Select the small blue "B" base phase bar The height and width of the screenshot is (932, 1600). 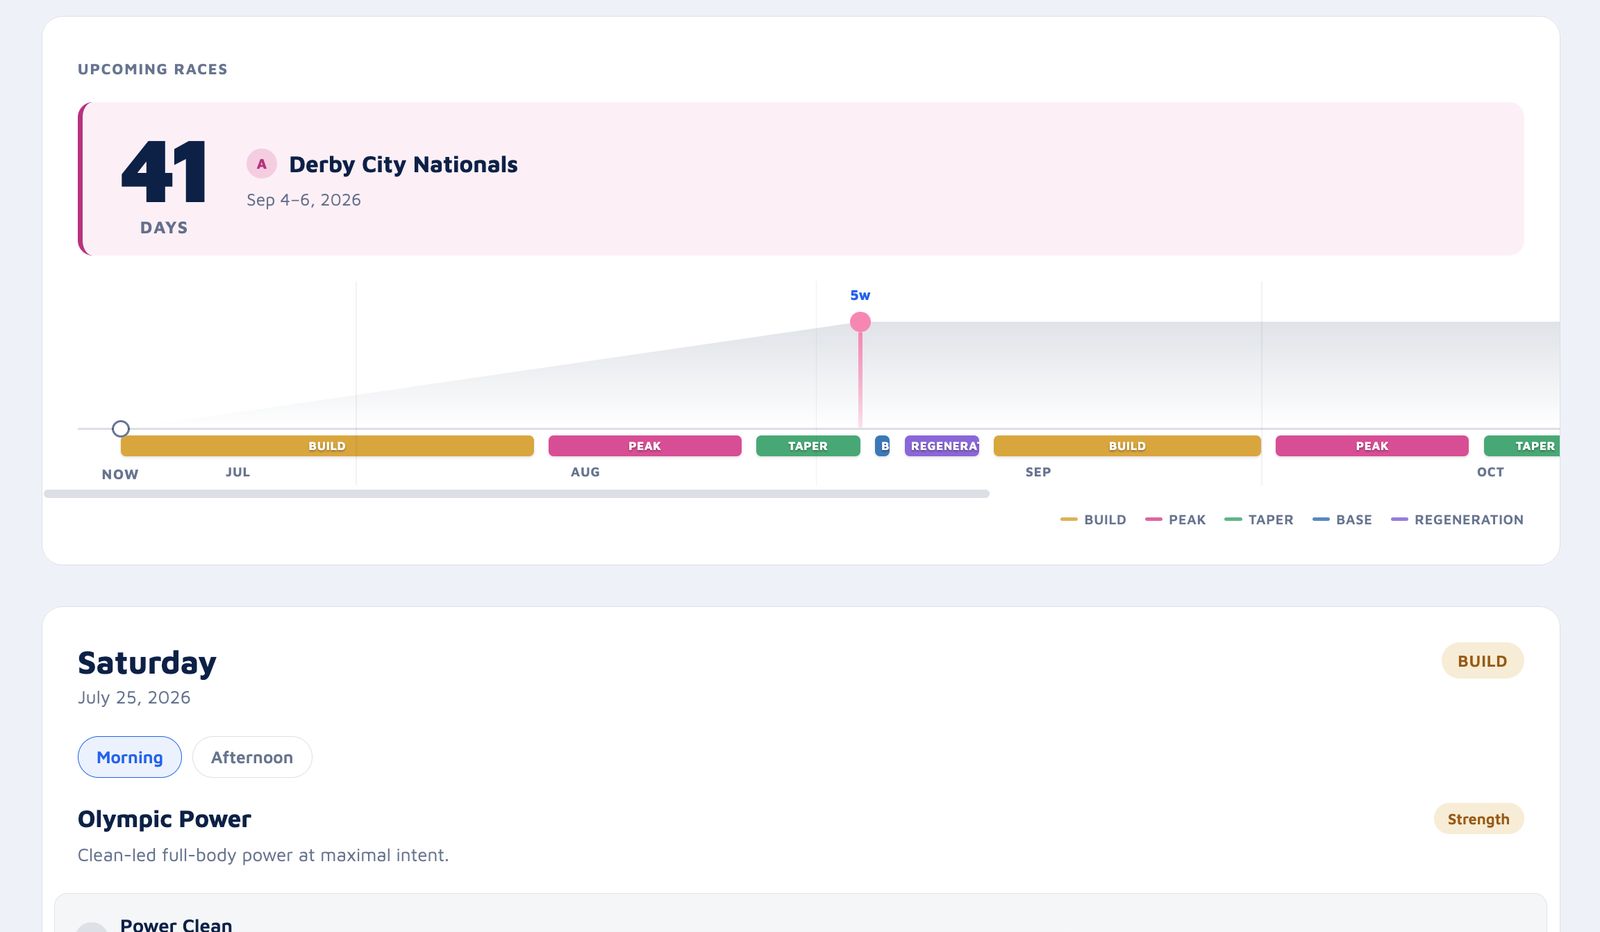(882, 446)
